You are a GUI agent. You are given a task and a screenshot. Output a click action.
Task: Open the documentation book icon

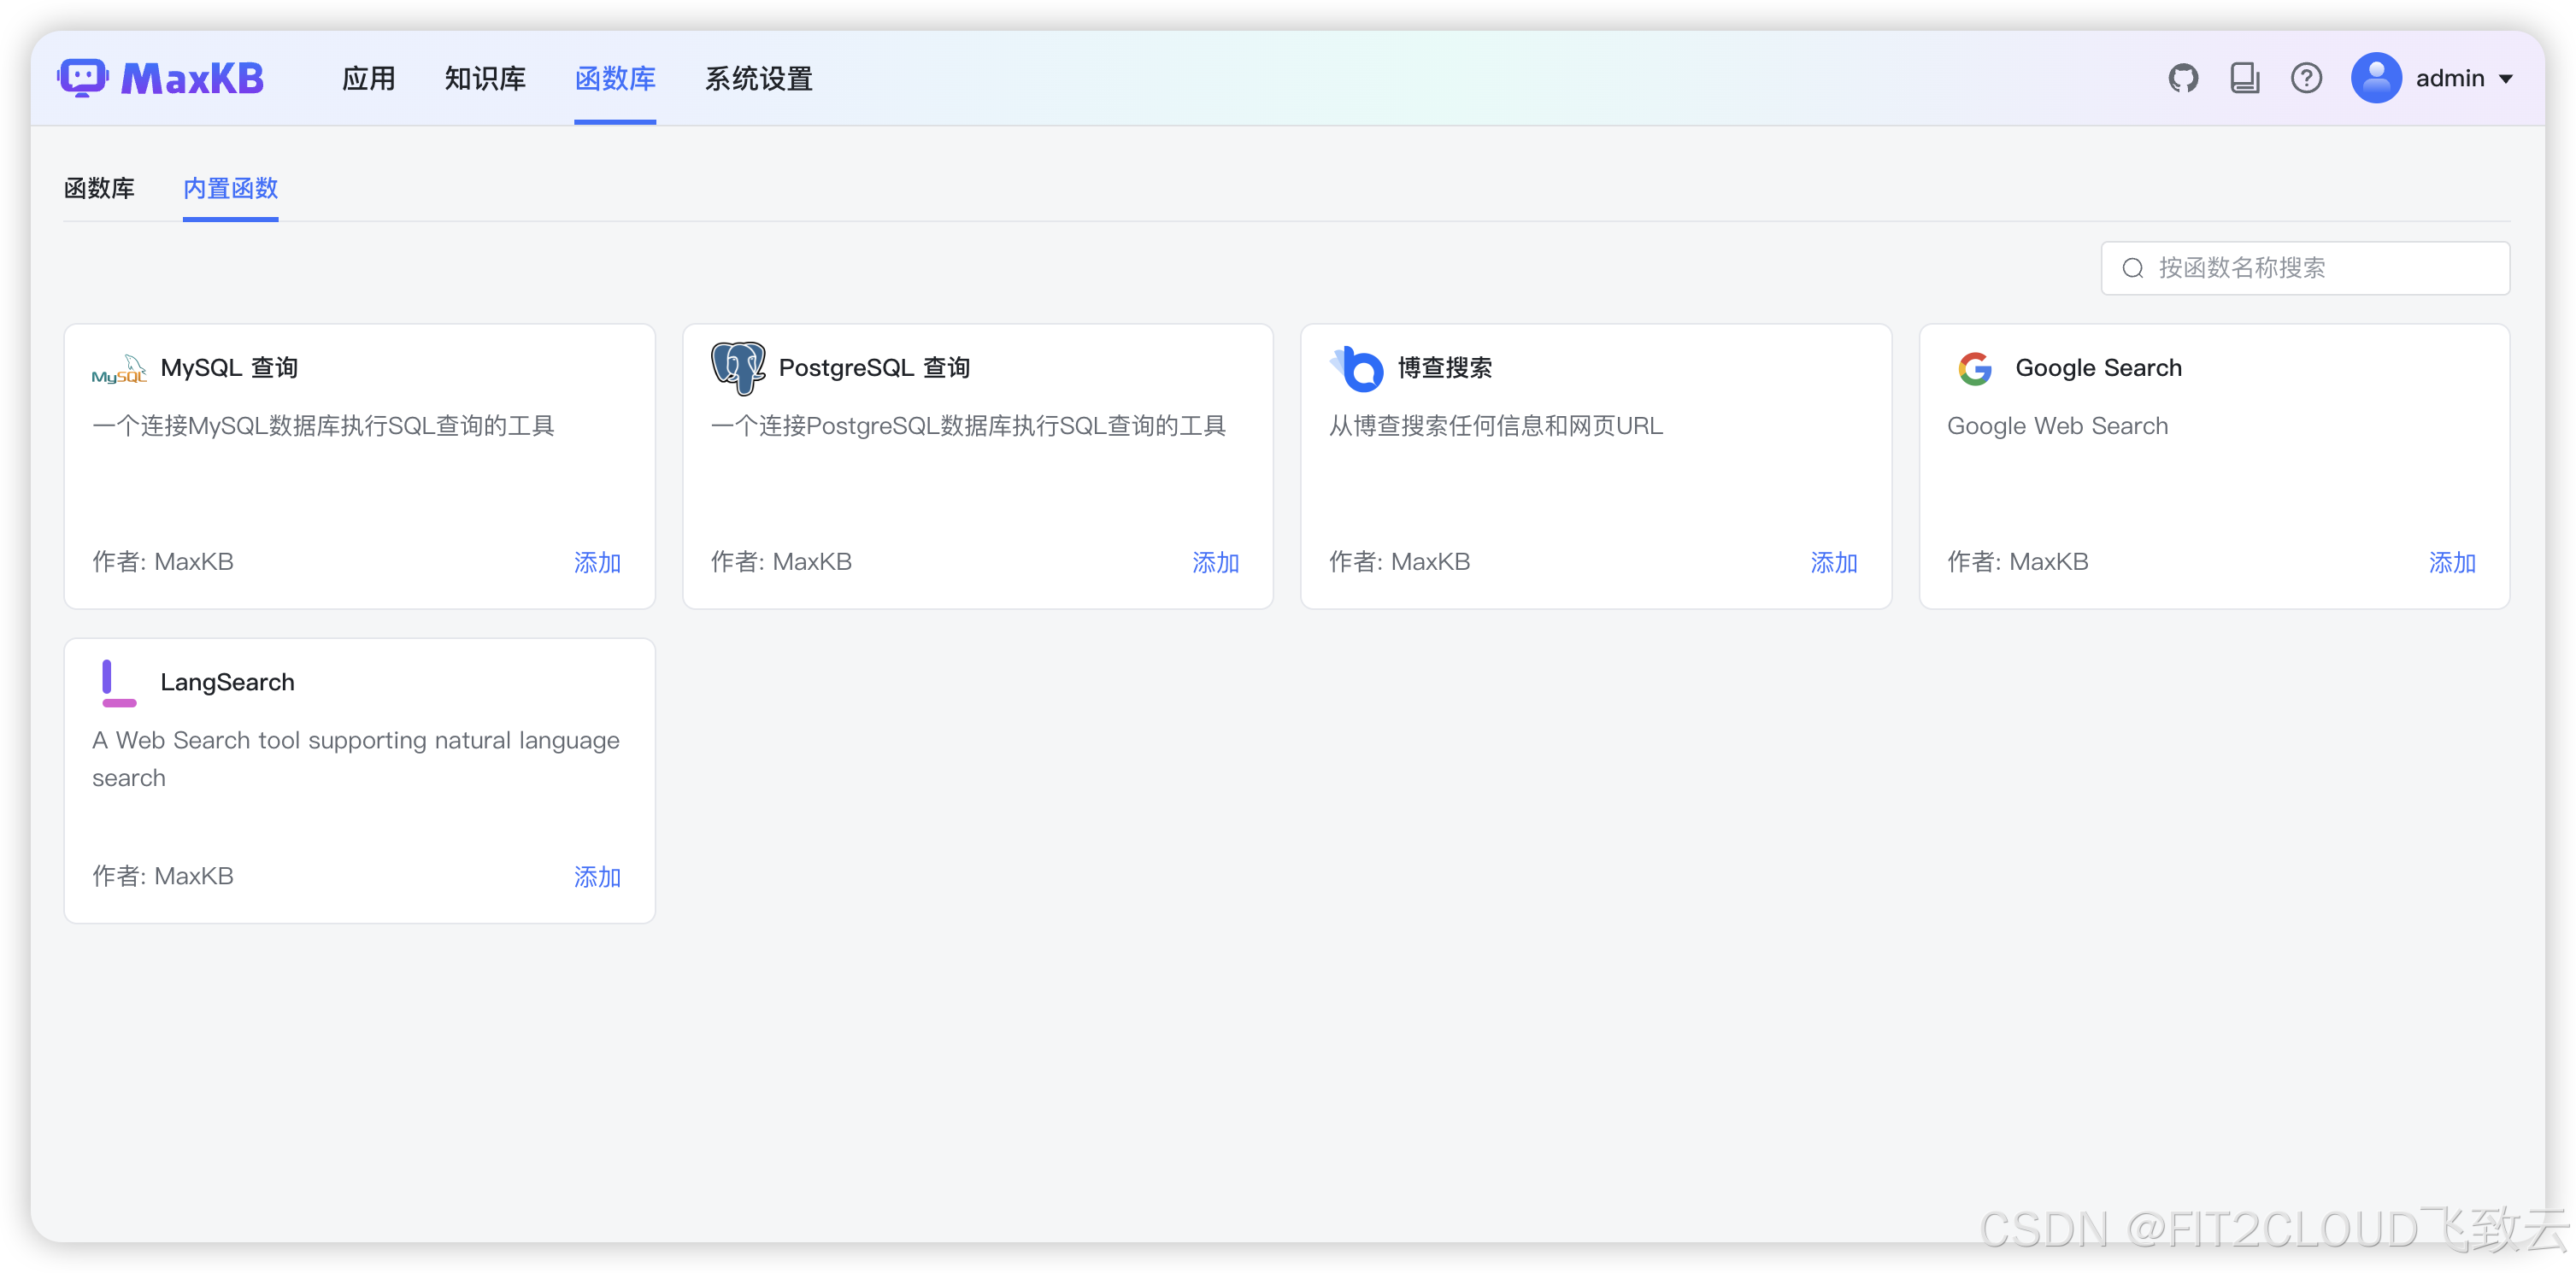2244,78
